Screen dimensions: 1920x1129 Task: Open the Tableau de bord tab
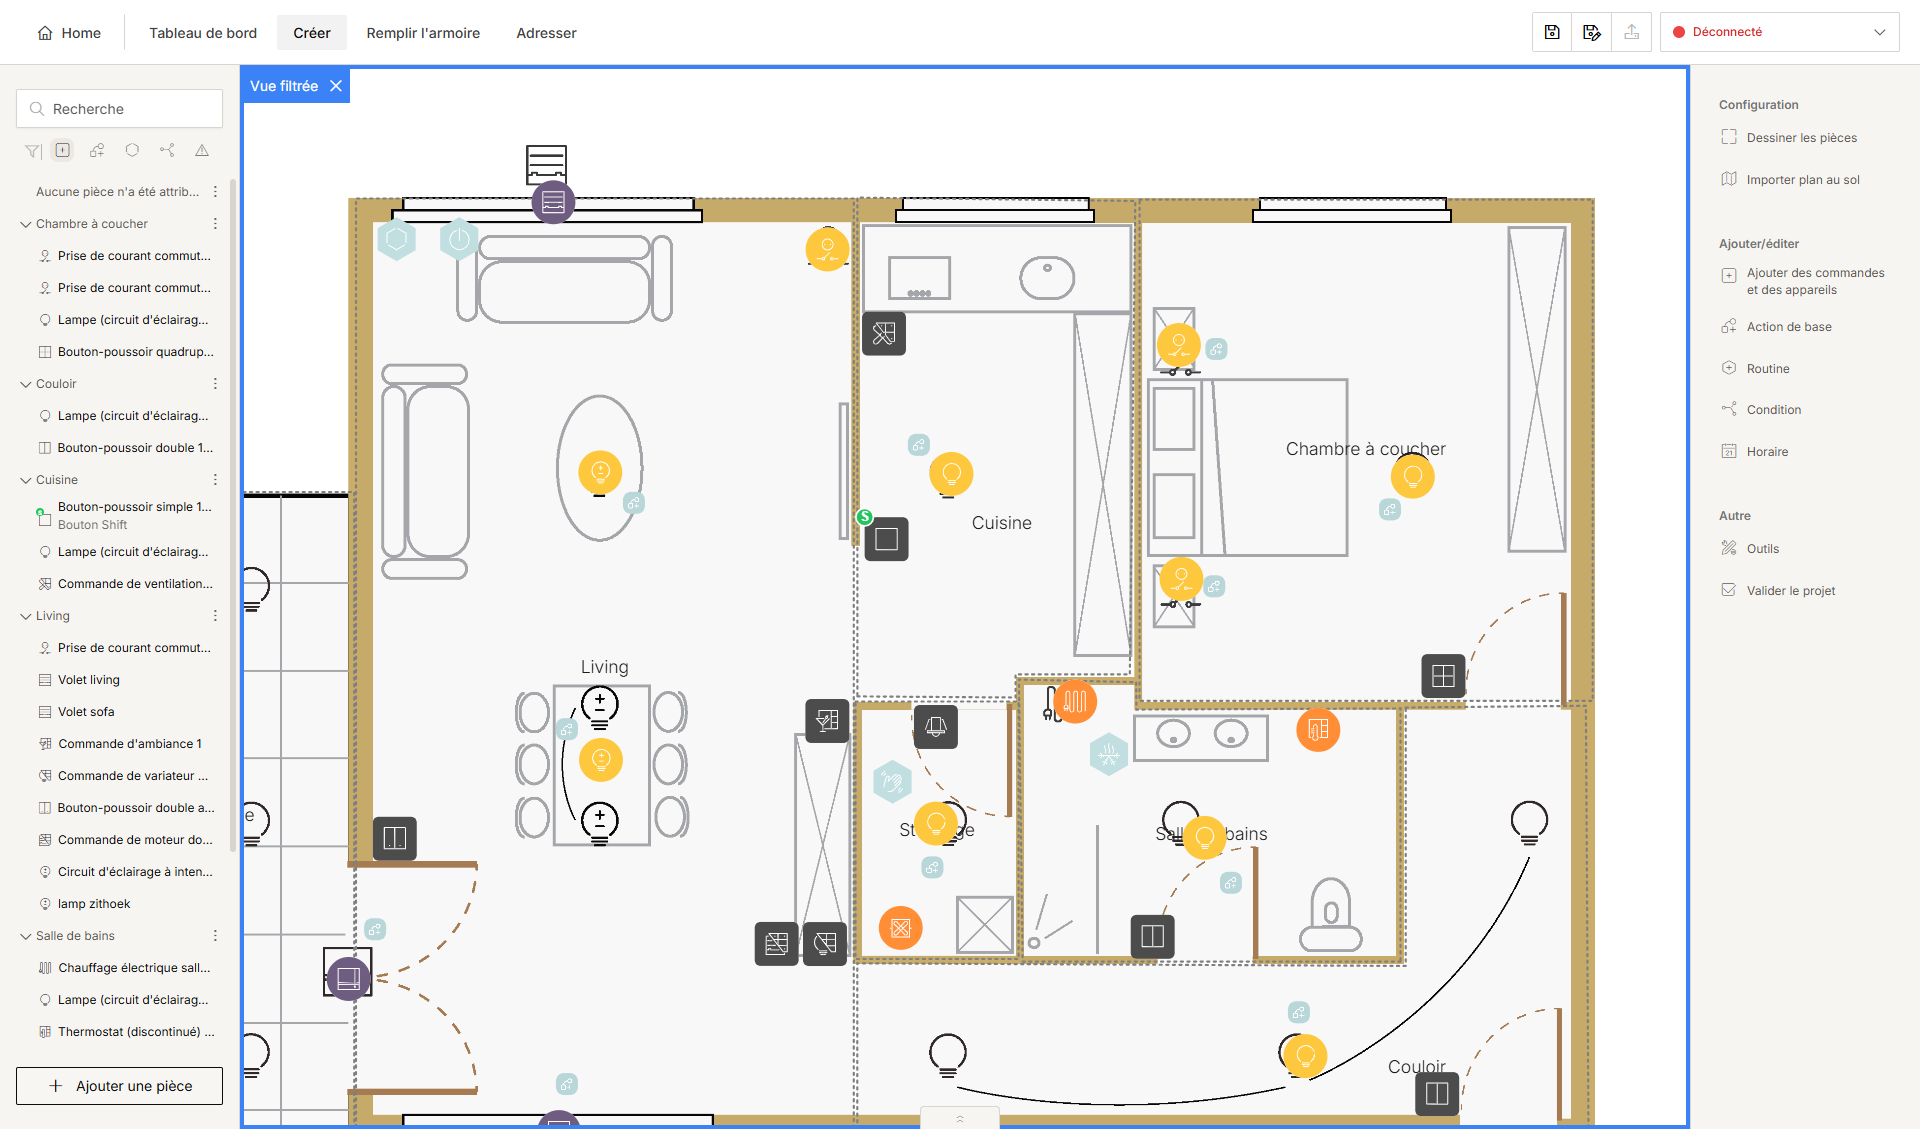click(203, 33)
